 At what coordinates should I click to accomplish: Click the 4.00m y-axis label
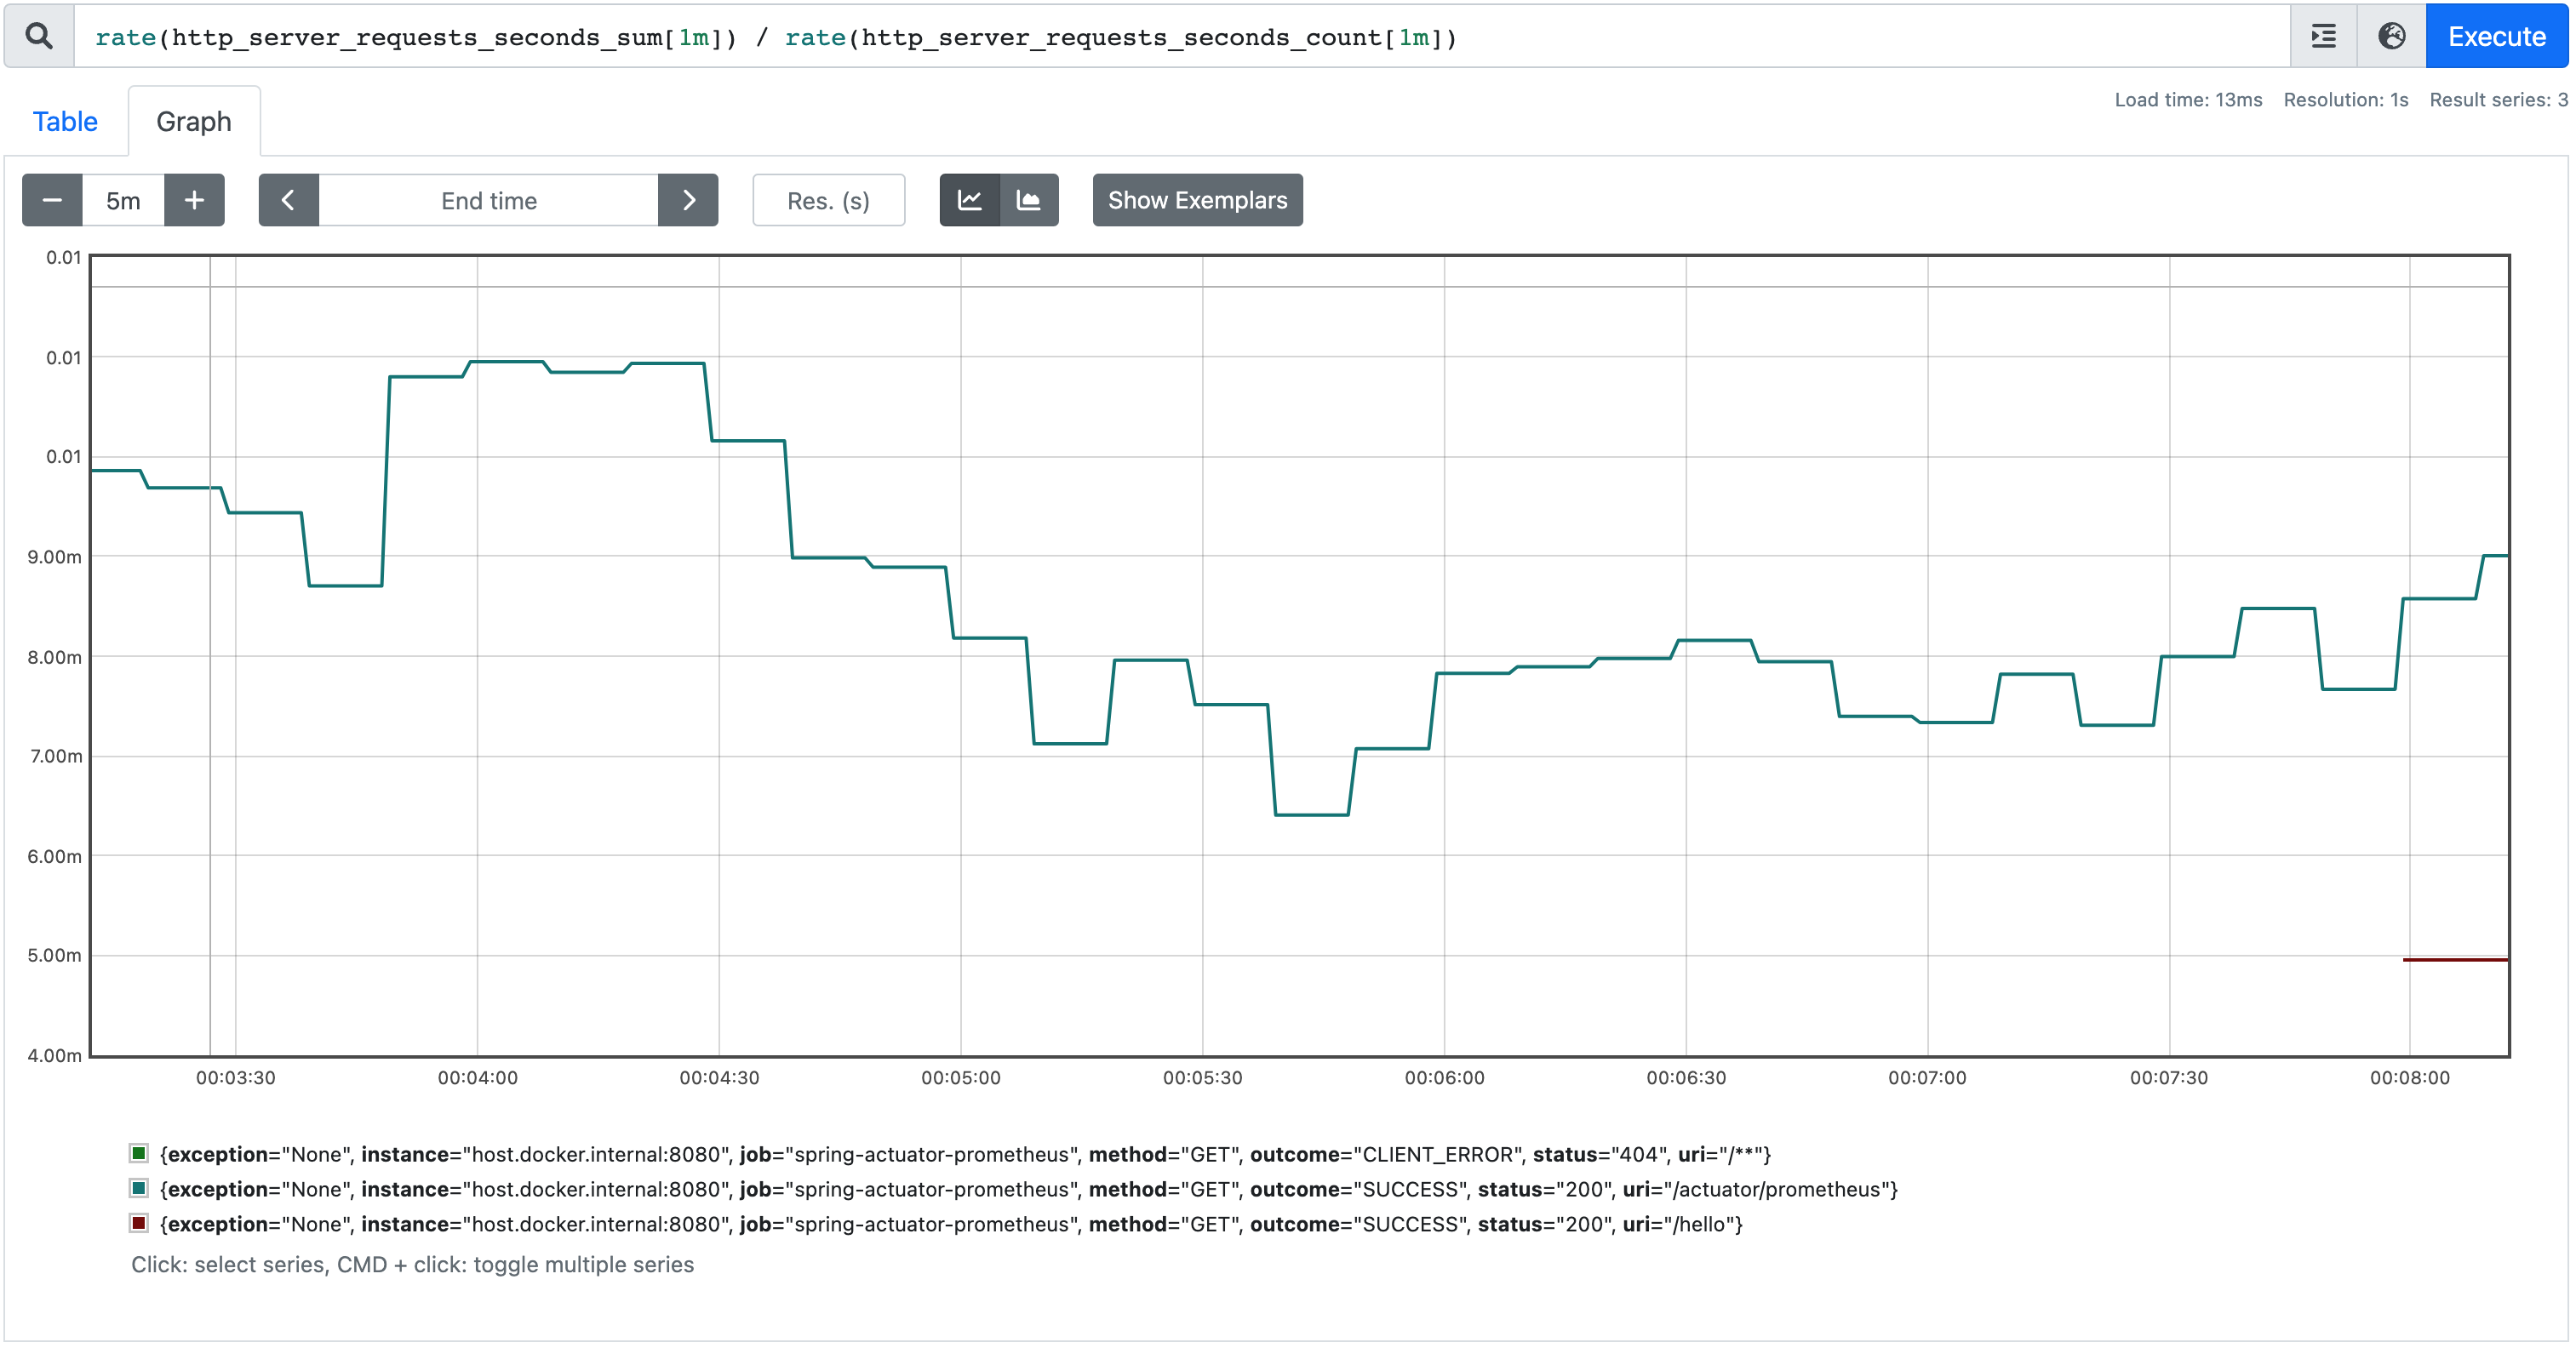[55, 1055]
